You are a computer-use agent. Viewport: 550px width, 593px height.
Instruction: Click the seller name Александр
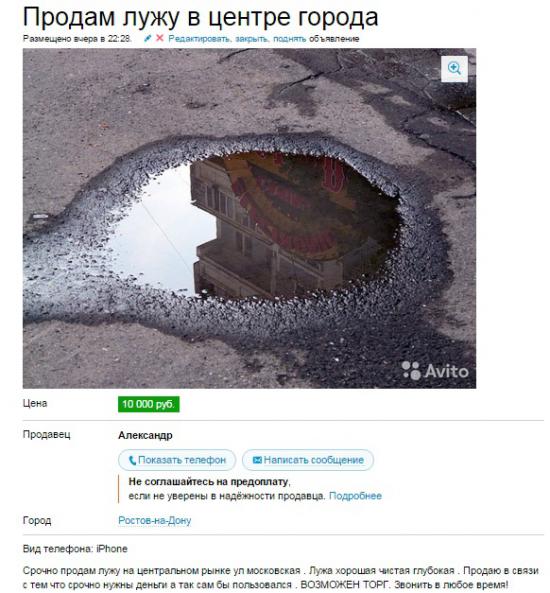145,436
